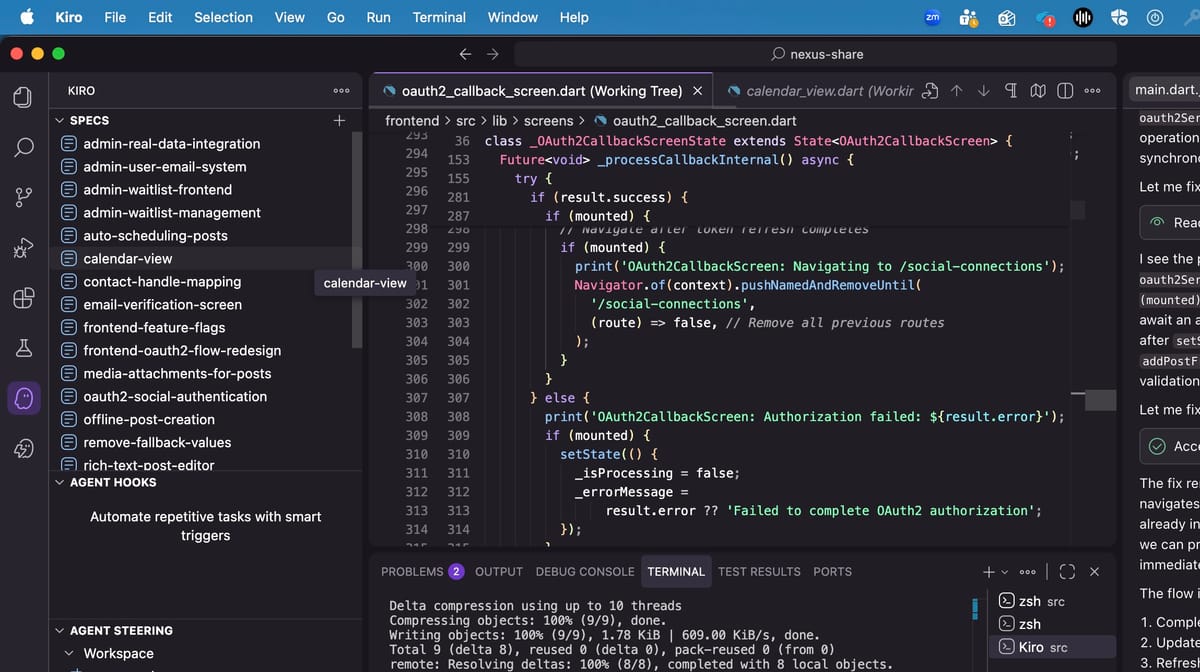Open the Source Control view

24,197
